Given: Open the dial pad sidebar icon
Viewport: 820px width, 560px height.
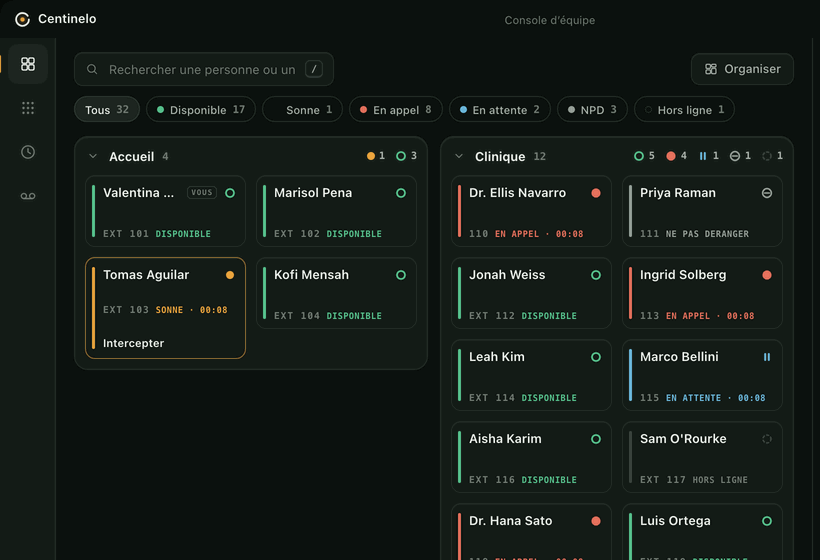Looking at the screenshot, I should click(28, 108).
